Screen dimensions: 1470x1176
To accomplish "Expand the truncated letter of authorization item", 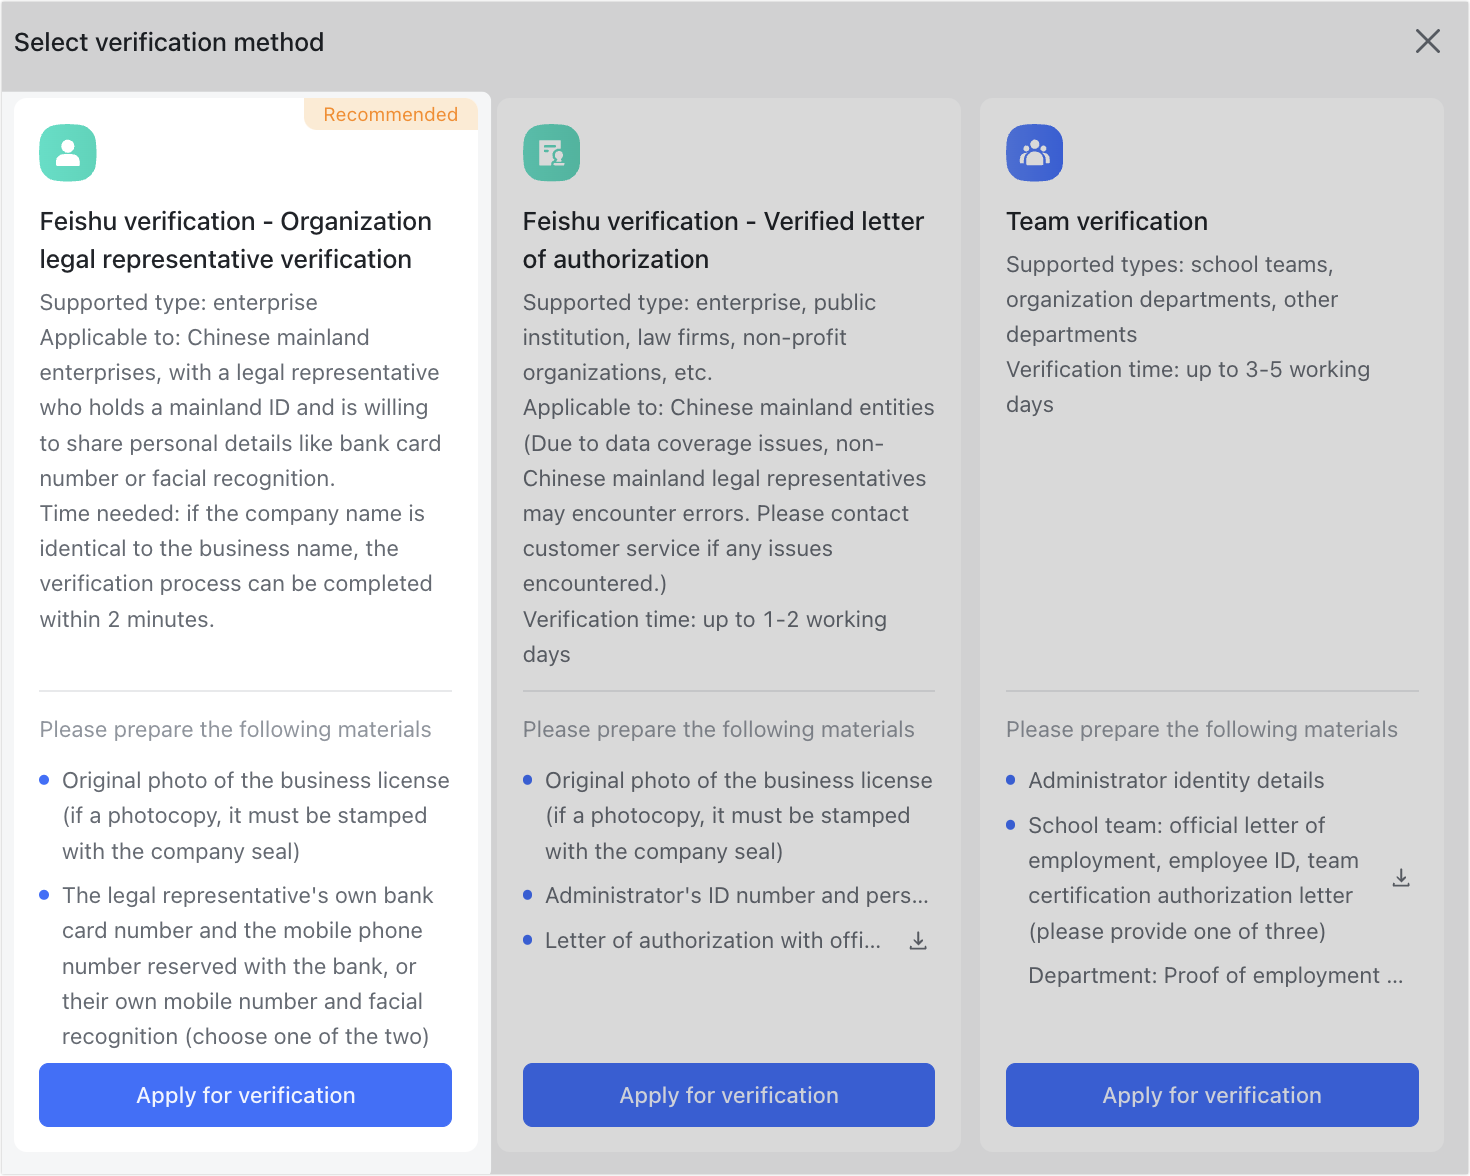I will click(713, 940).
